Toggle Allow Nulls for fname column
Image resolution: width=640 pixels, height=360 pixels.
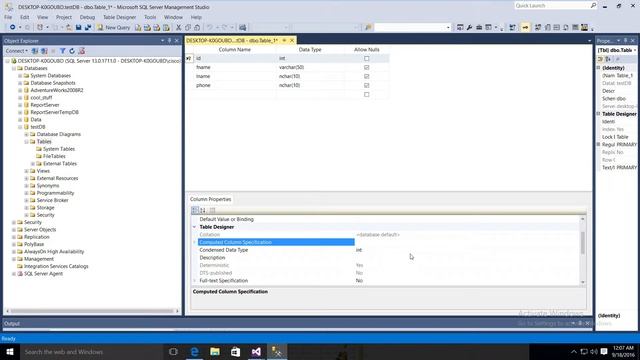tap(367, 67)
